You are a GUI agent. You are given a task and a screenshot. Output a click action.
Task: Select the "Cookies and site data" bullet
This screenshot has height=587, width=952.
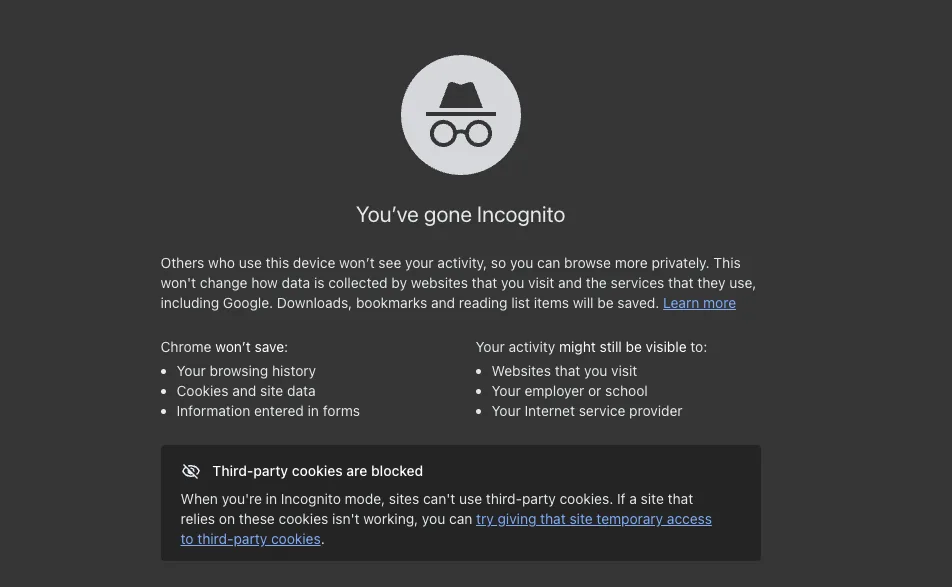click(246, 391)
